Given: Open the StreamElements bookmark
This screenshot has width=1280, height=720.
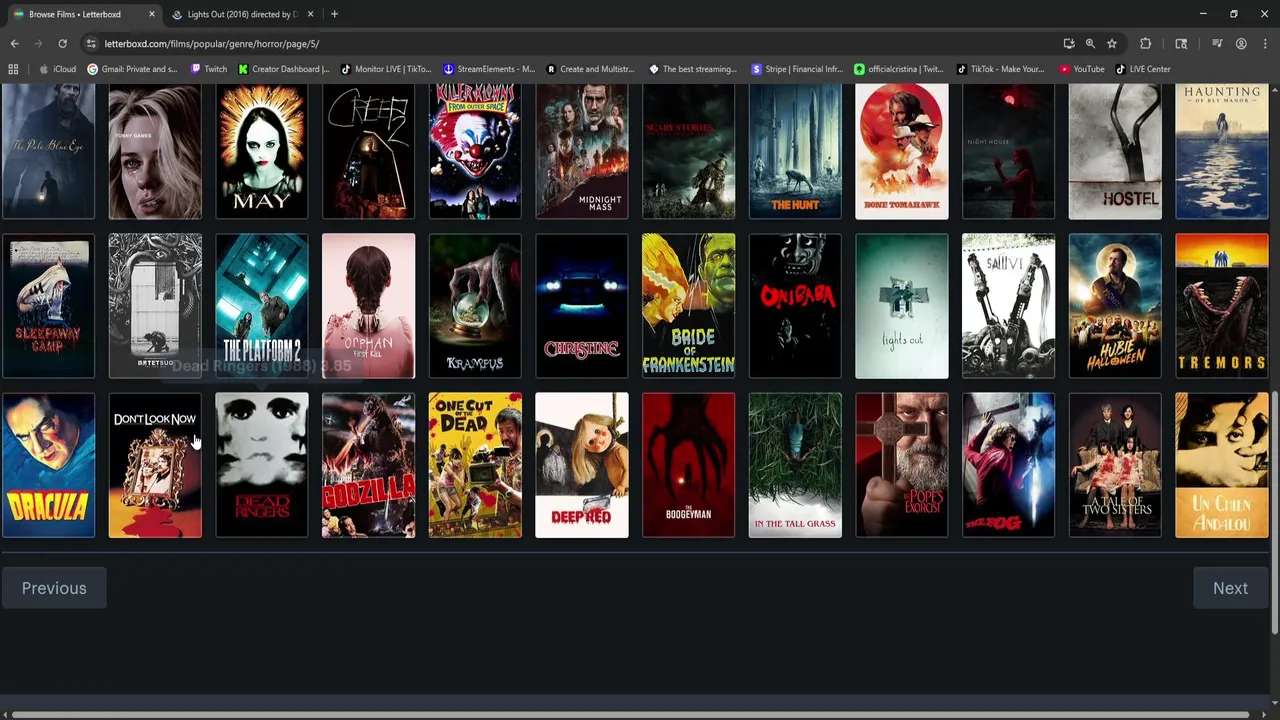Looking at the screenshot, I should click(x=489, y=69).
